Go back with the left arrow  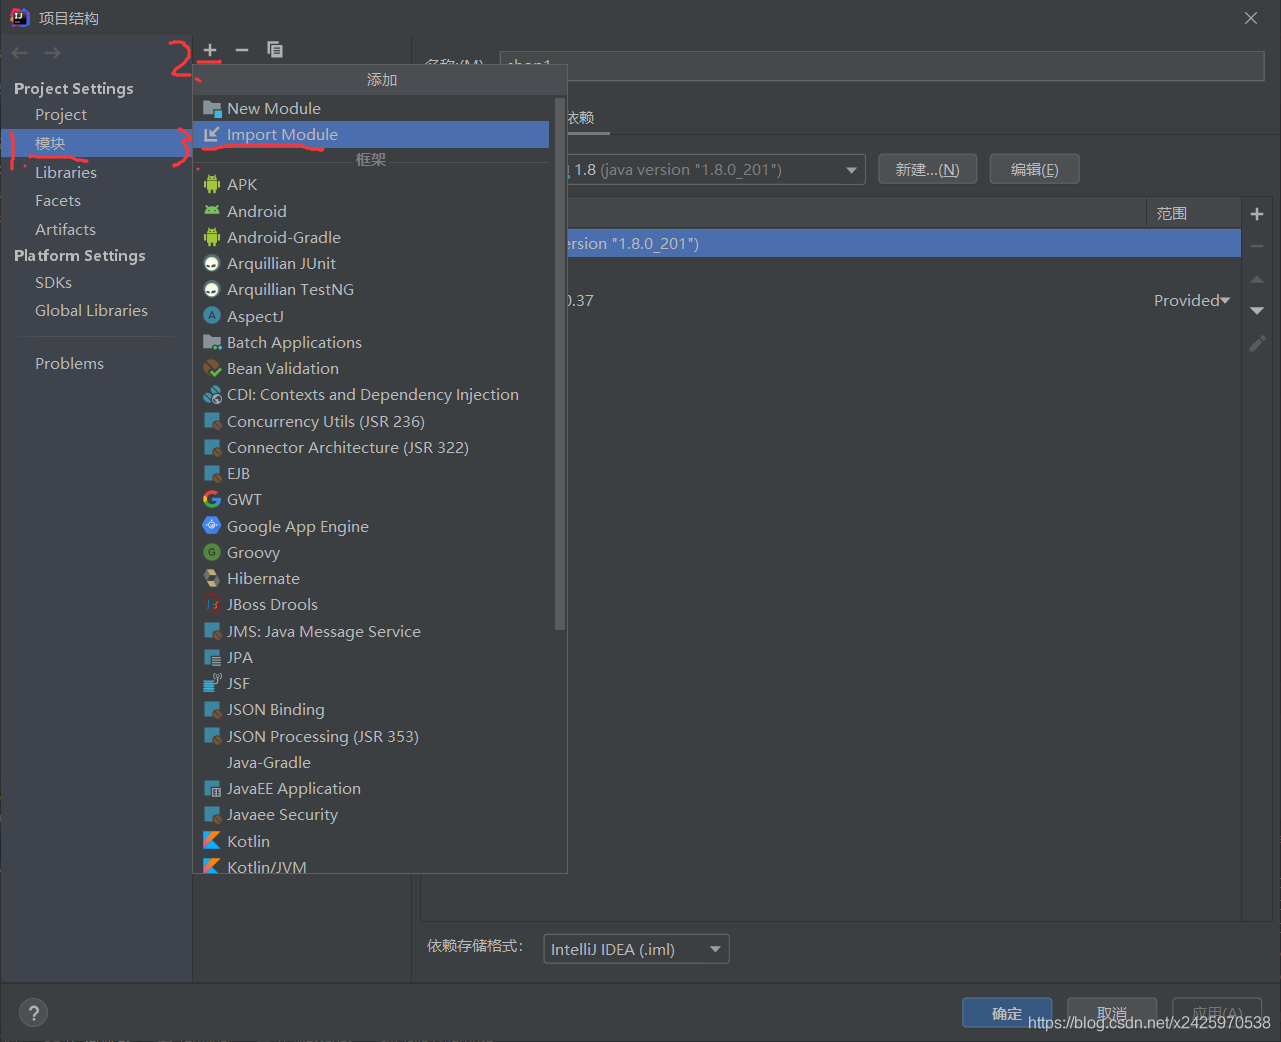(20, 53)
